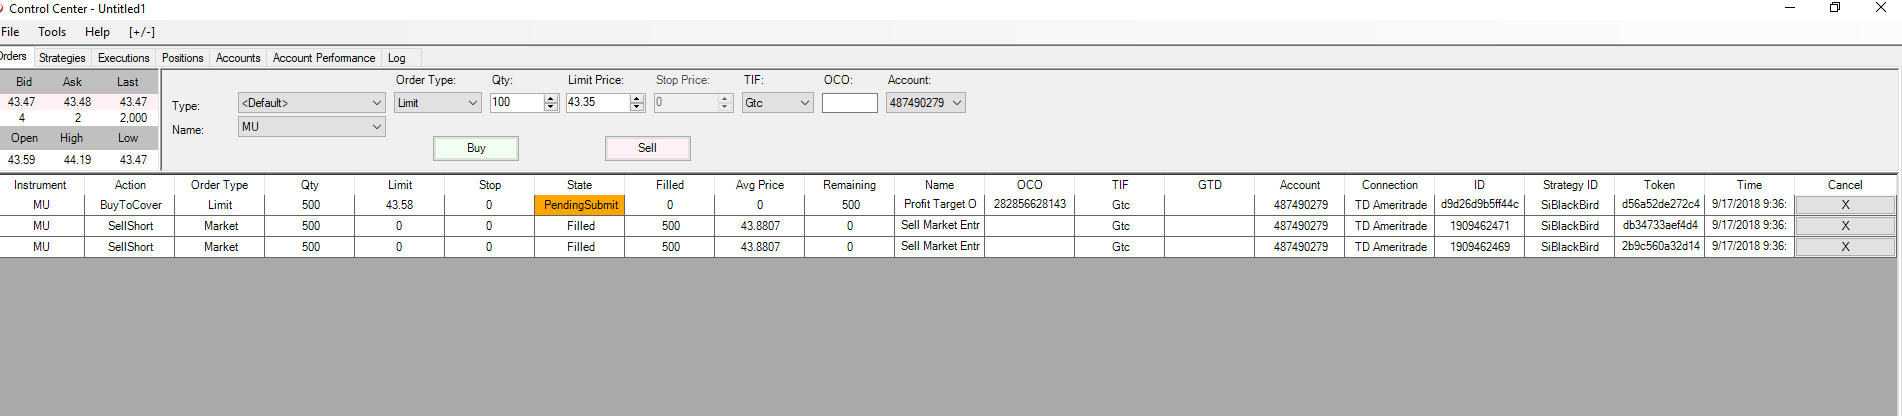Open the File menu

(10, 32)
